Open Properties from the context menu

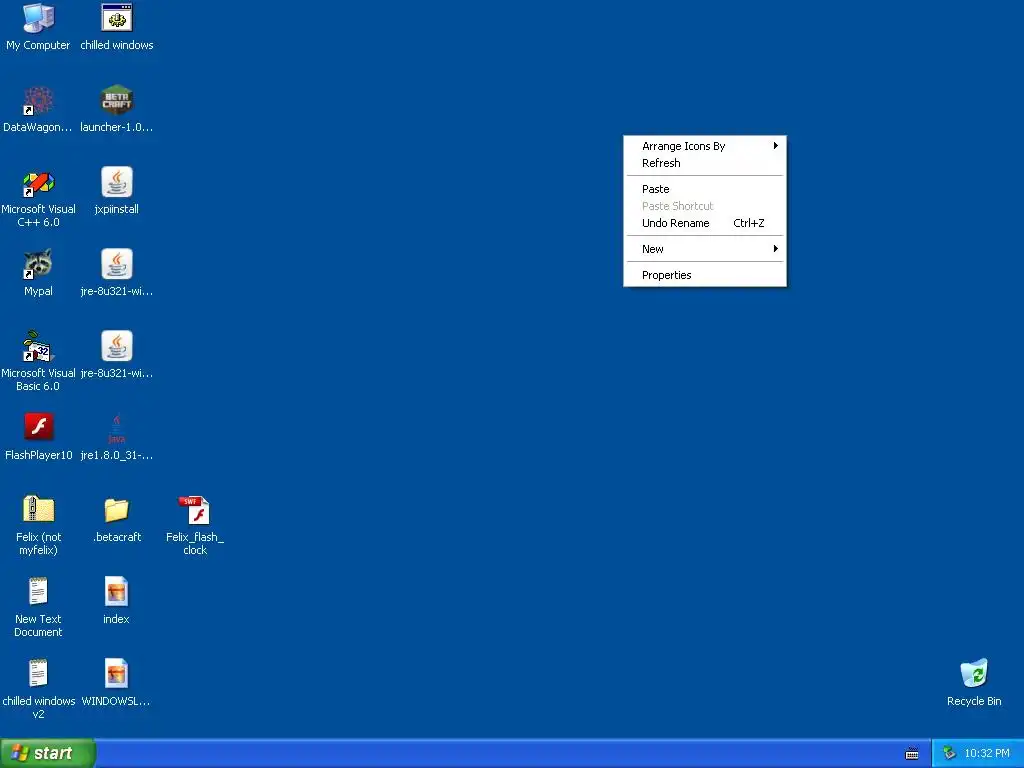(x=705, y=275)
